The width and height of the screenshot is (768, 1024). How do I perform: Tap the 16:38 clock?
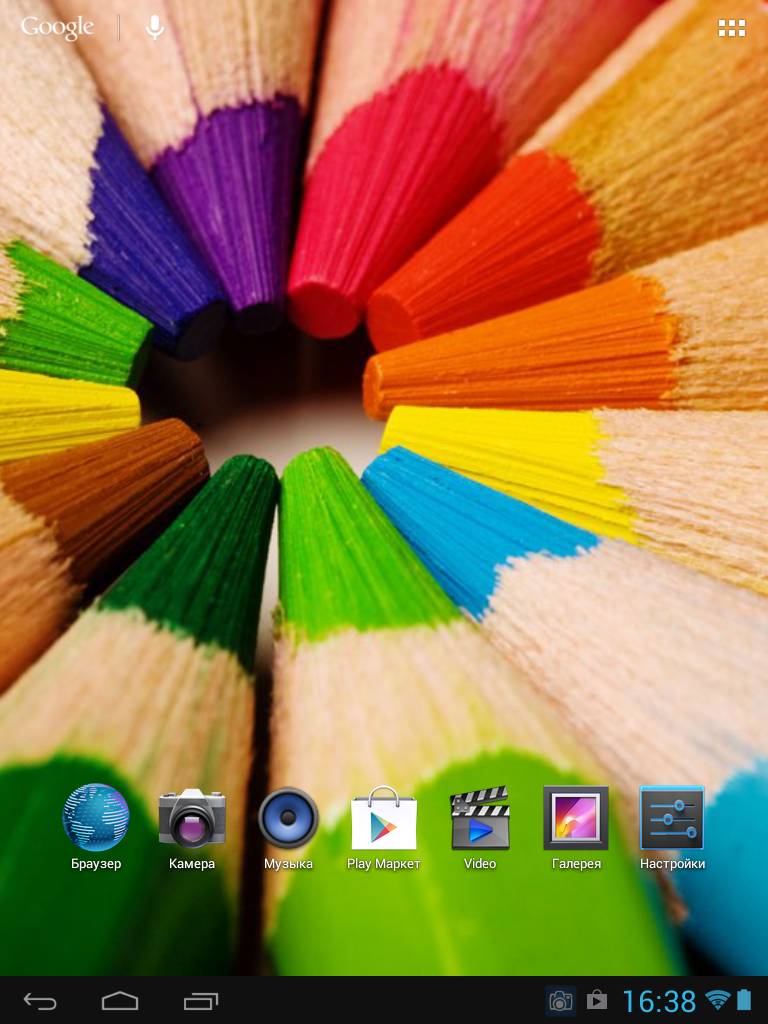pyautogui.click(x=659, y=1000)
